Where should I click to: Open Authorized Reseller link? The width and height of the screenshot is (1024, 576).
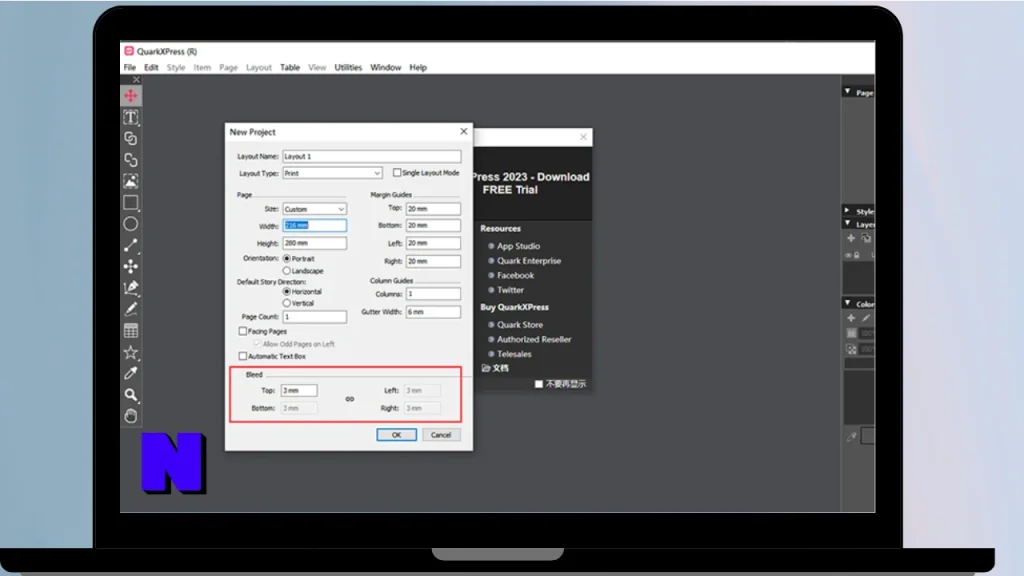pyautogui.click(x=534, y=340)
